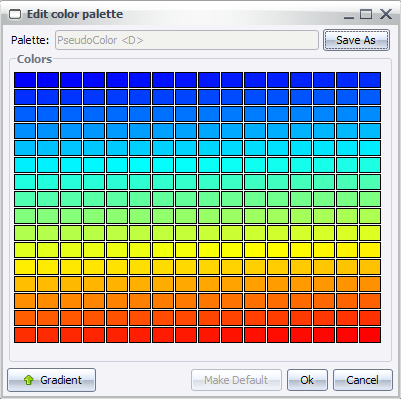Select the top-right blue swatch in first row

click(370, 80)
